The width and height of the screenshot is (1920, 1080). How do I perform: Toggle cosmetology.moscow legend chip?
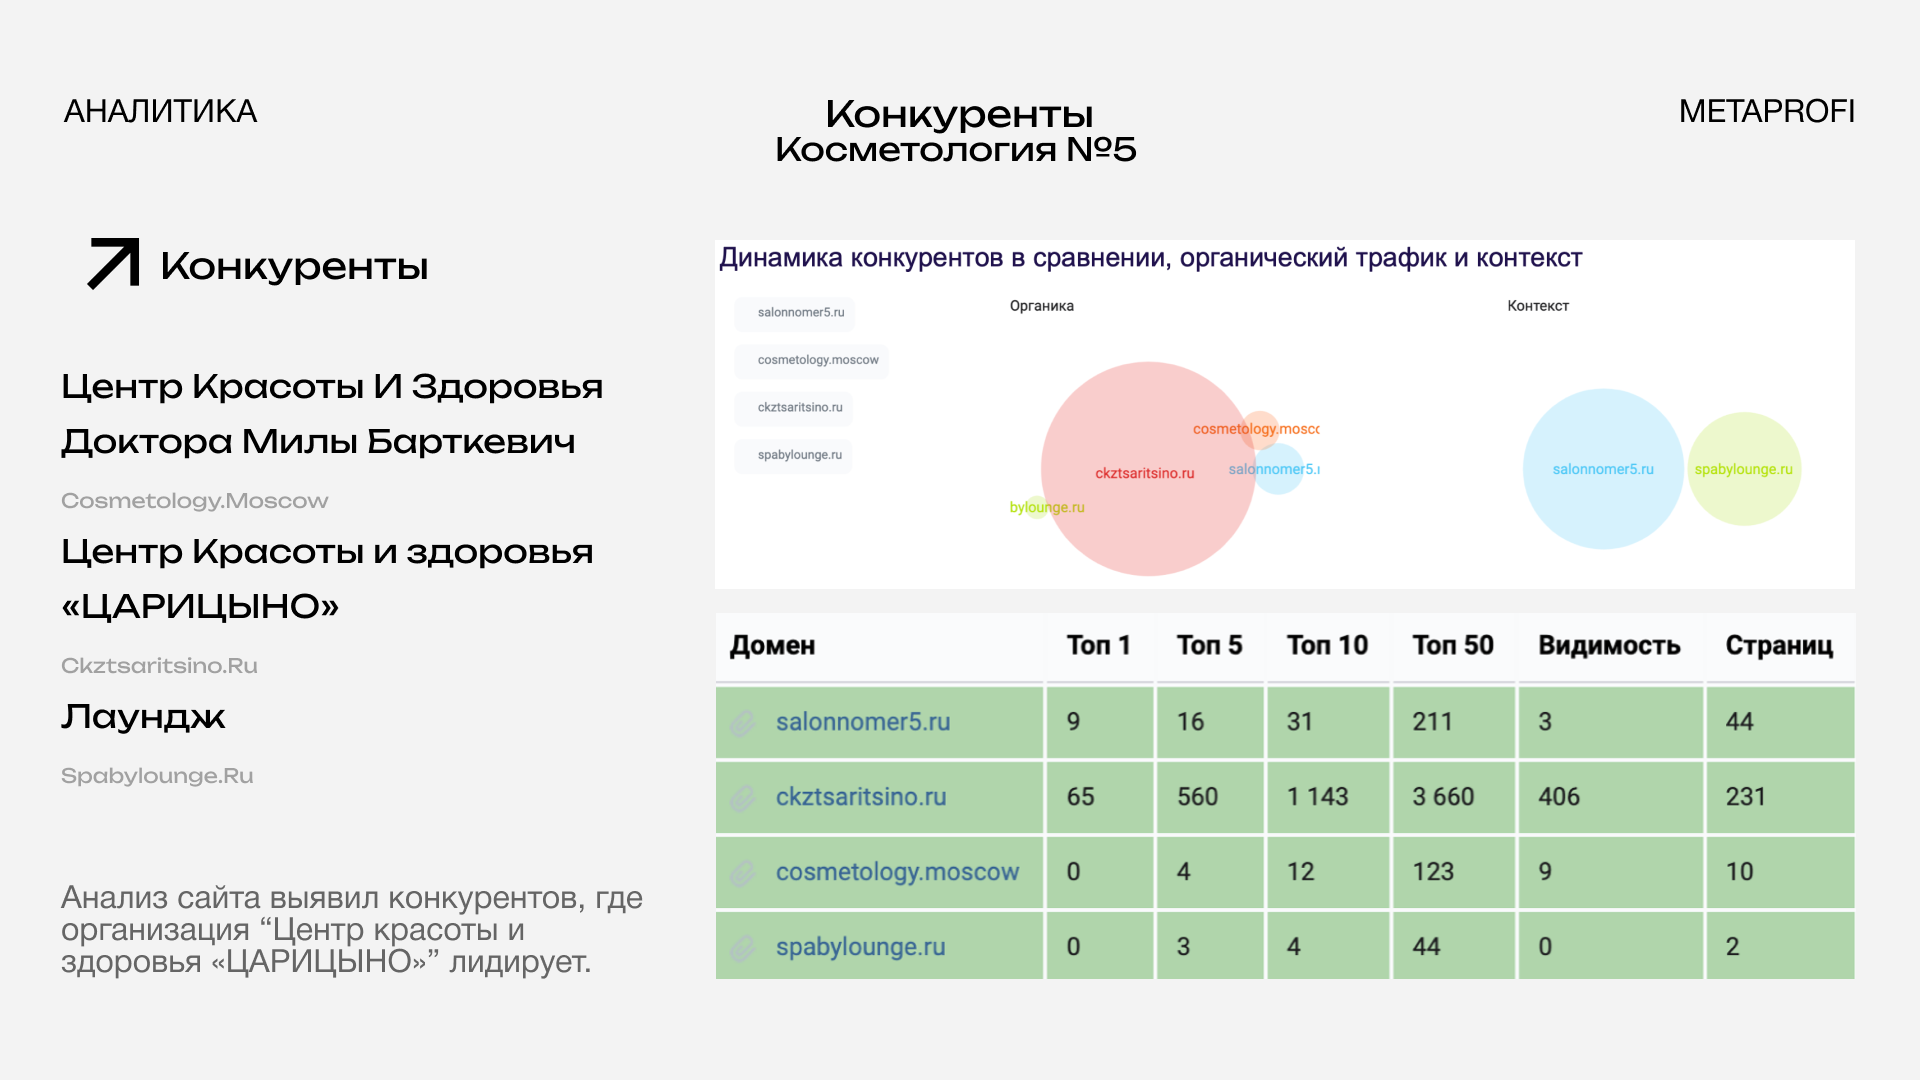(x=812, y=360)
